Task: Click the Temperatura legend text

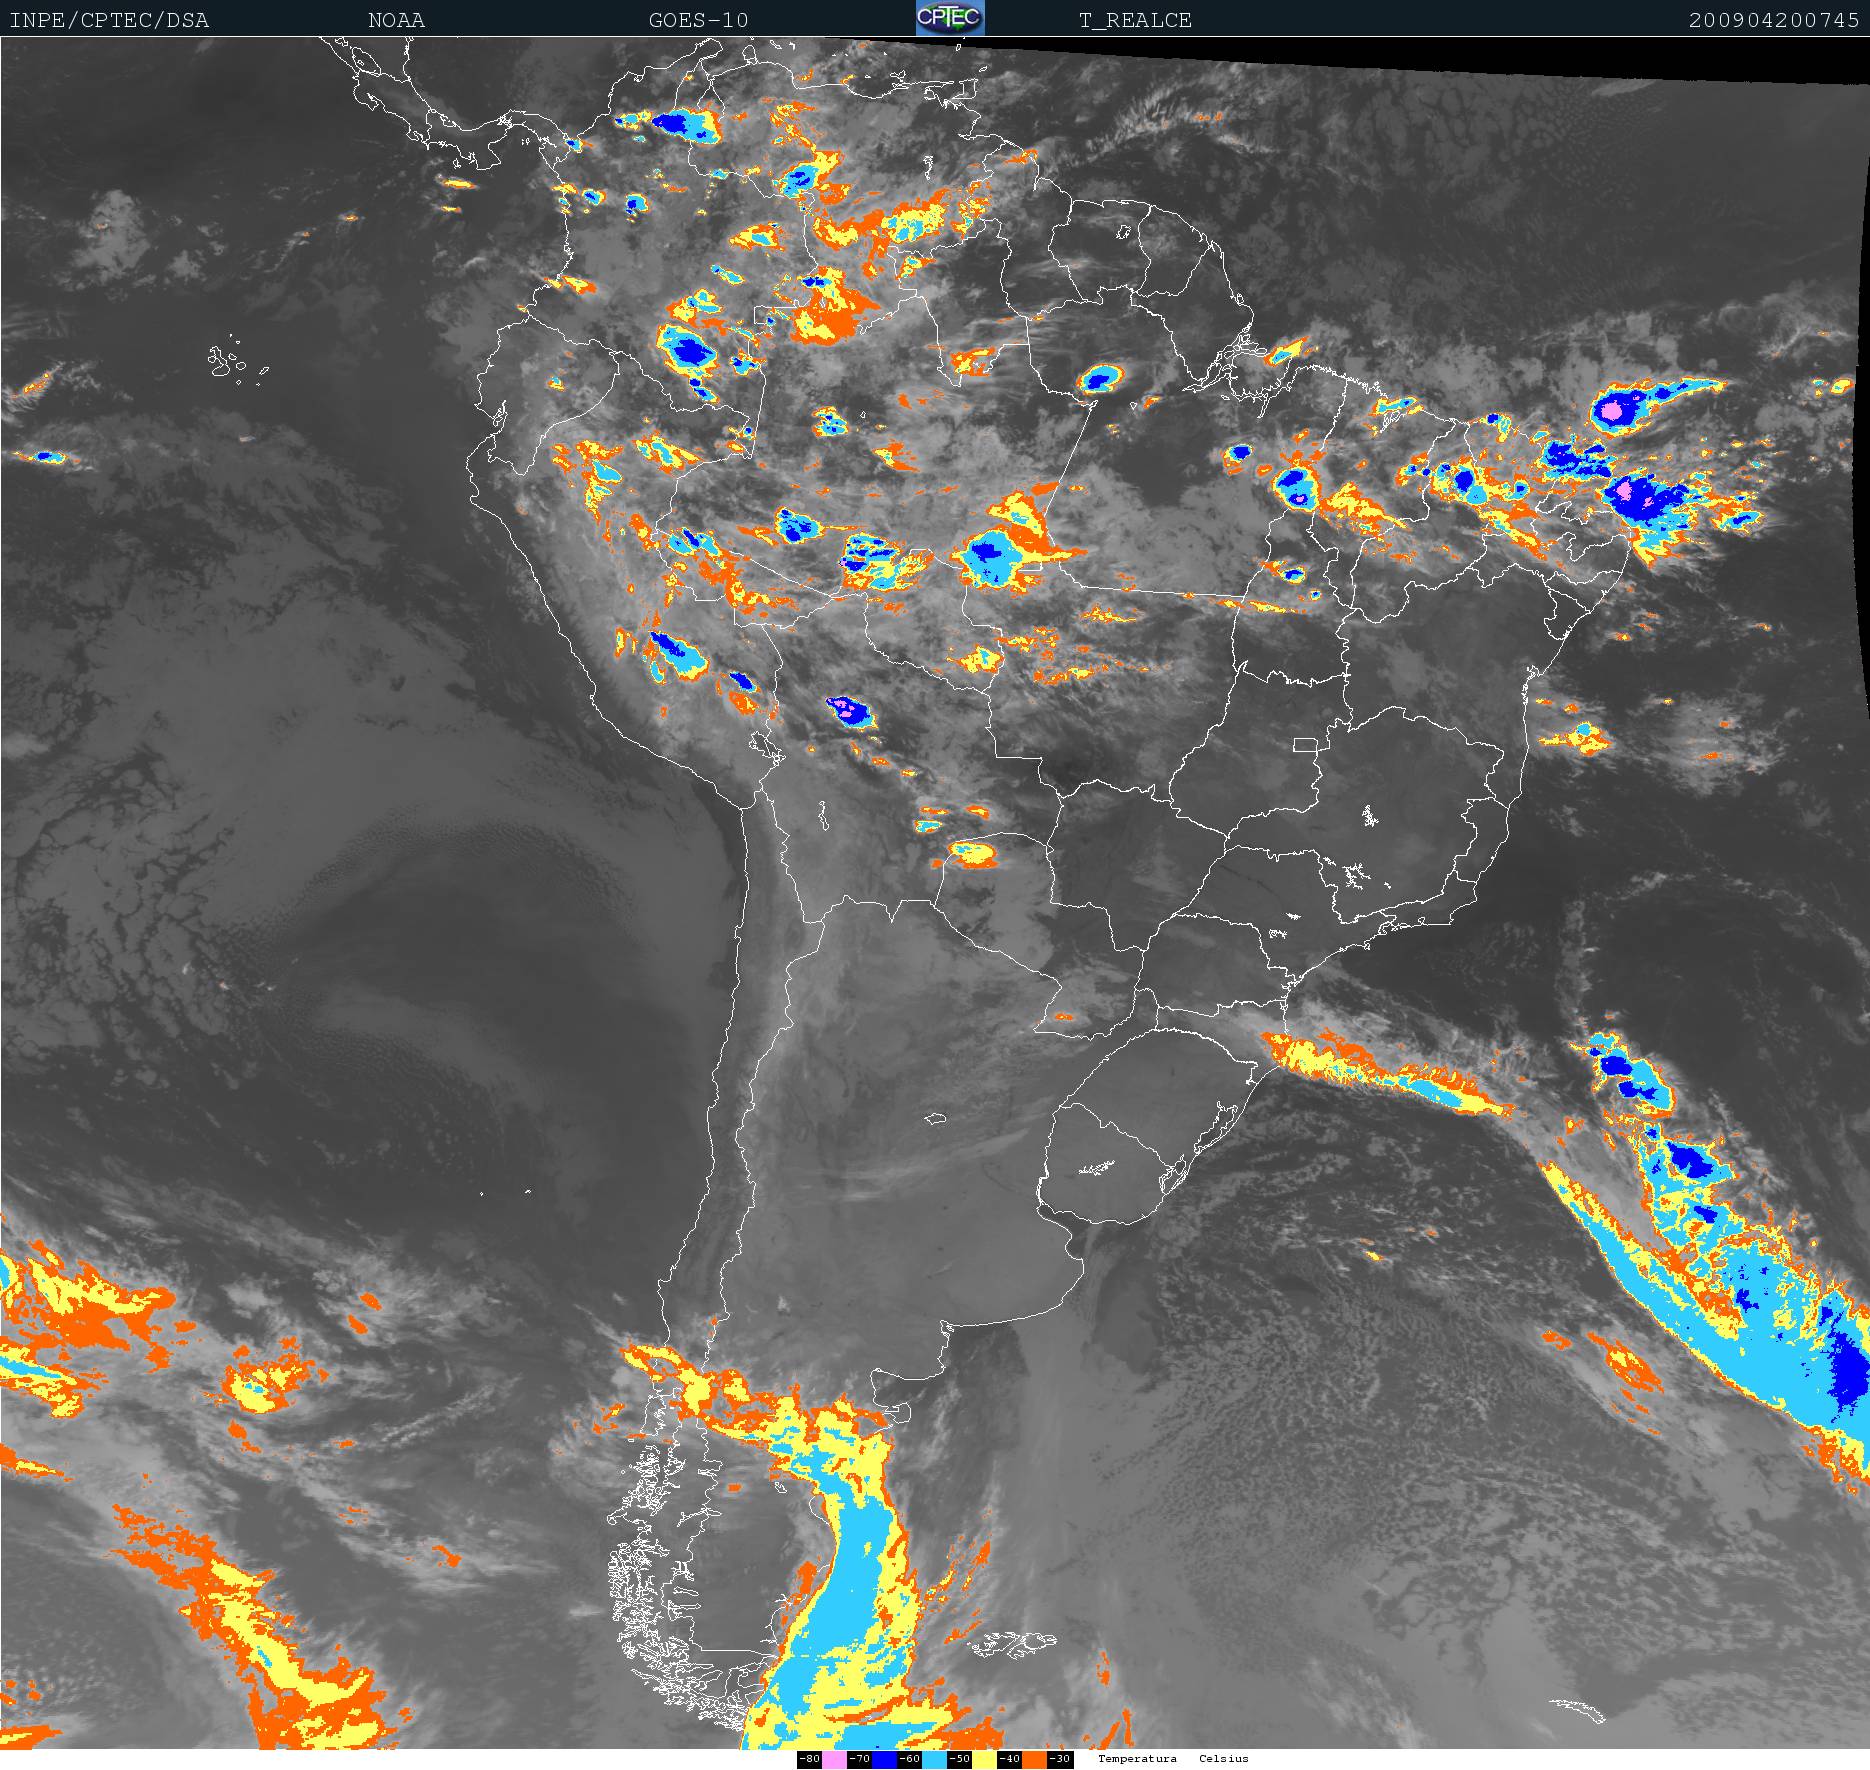Action: (1137, 1759)
